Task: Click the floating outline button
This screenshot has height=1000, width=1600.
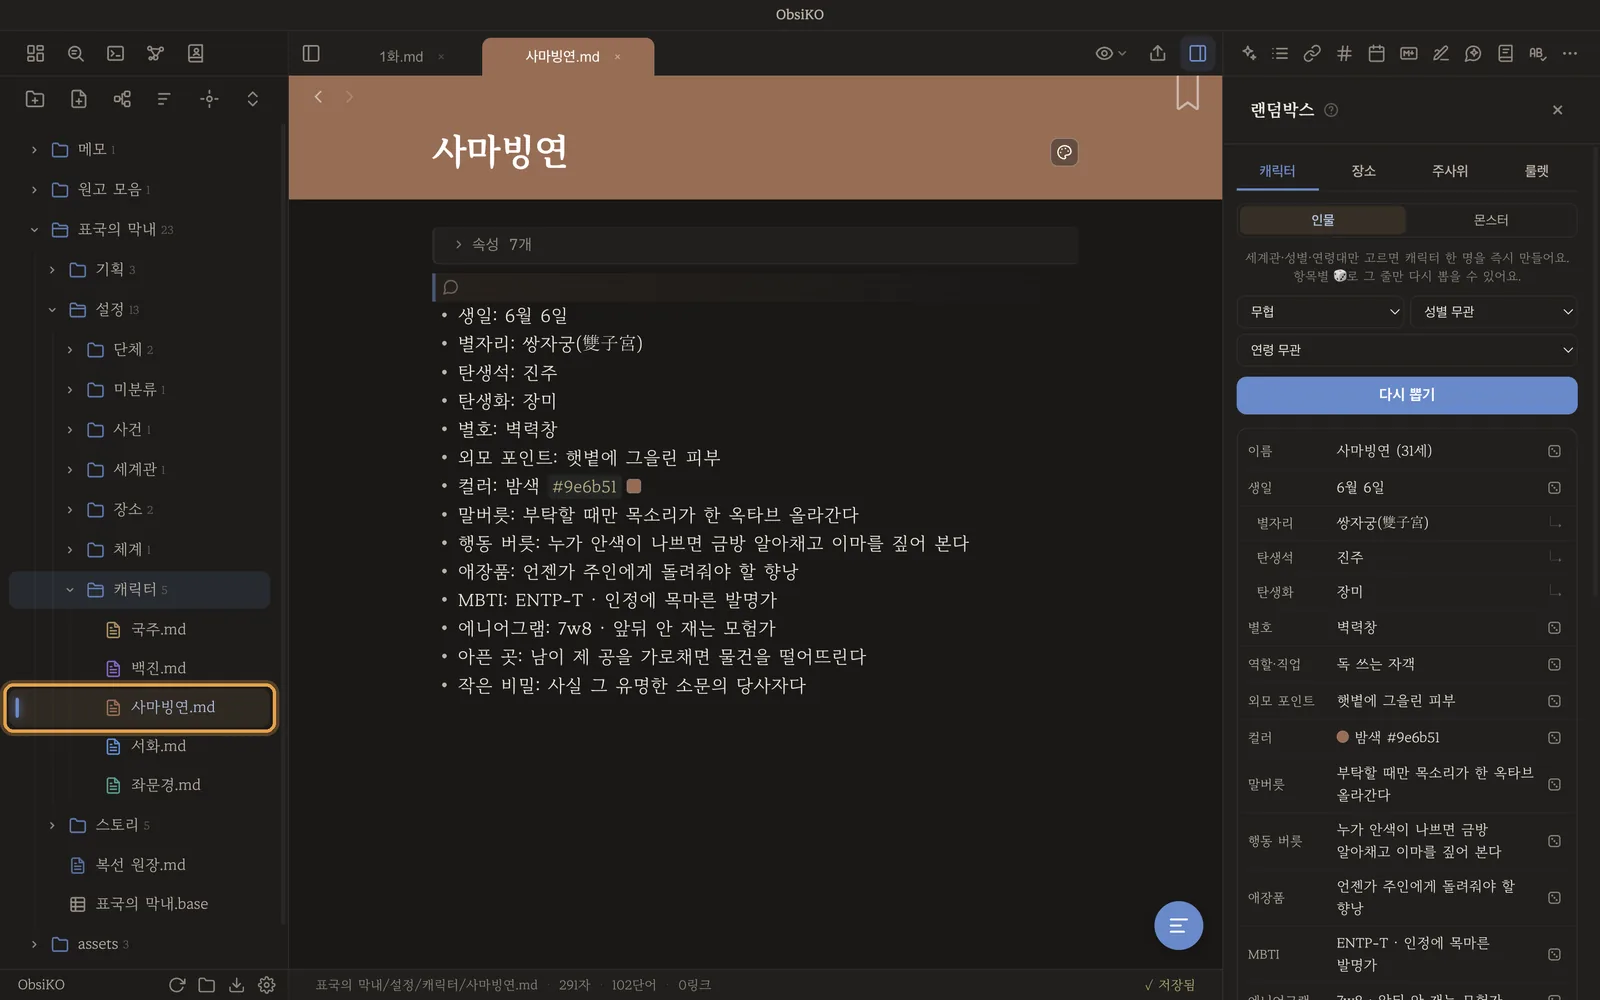Action: click(1178, 925)
